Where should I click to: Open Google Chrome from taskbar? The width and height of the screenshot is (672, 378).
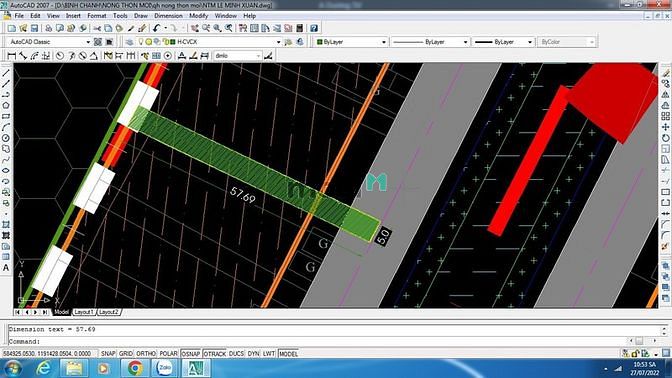coord(135,368)
